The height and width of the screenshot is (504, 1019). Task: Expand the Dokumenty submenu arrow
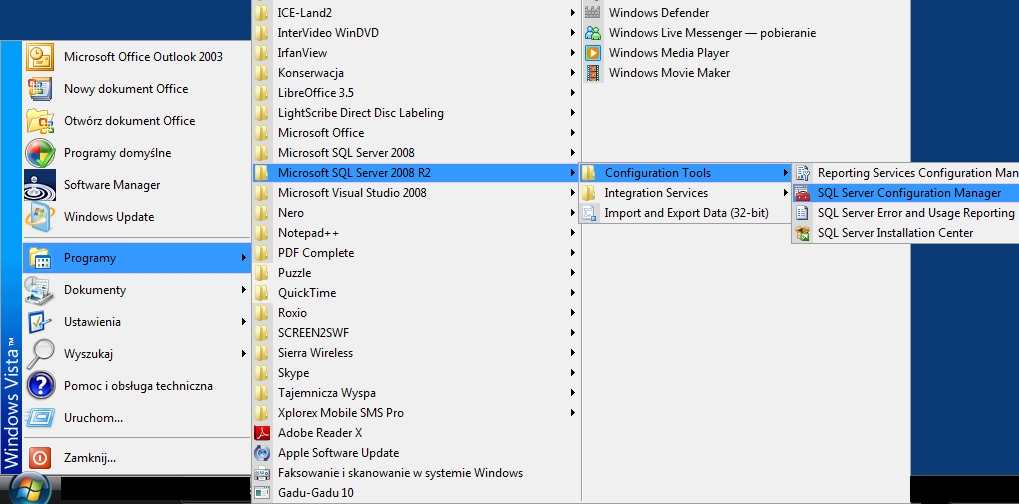pos(244,290)
